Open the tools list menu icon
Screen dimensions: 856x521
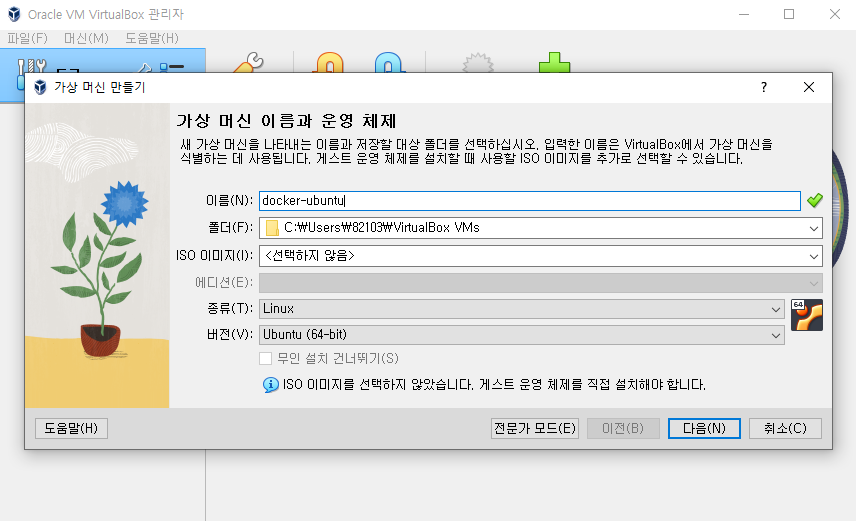172,67
